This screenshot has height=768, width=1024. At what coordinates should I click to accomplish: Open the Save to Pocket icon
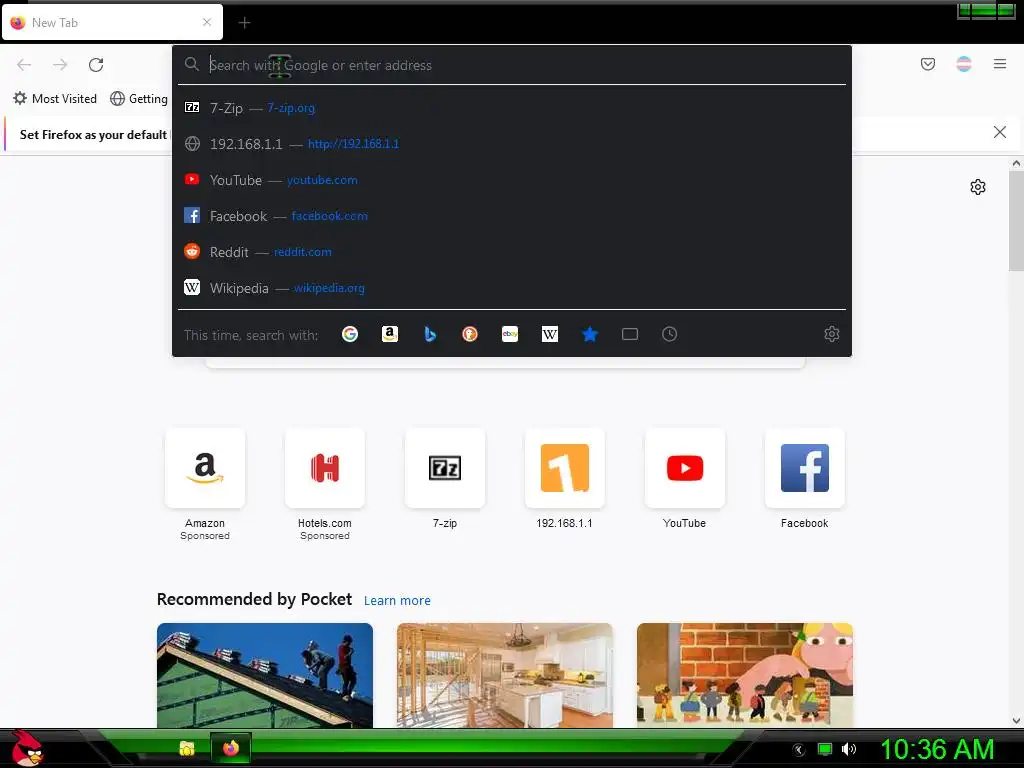[x=927, y=64]
